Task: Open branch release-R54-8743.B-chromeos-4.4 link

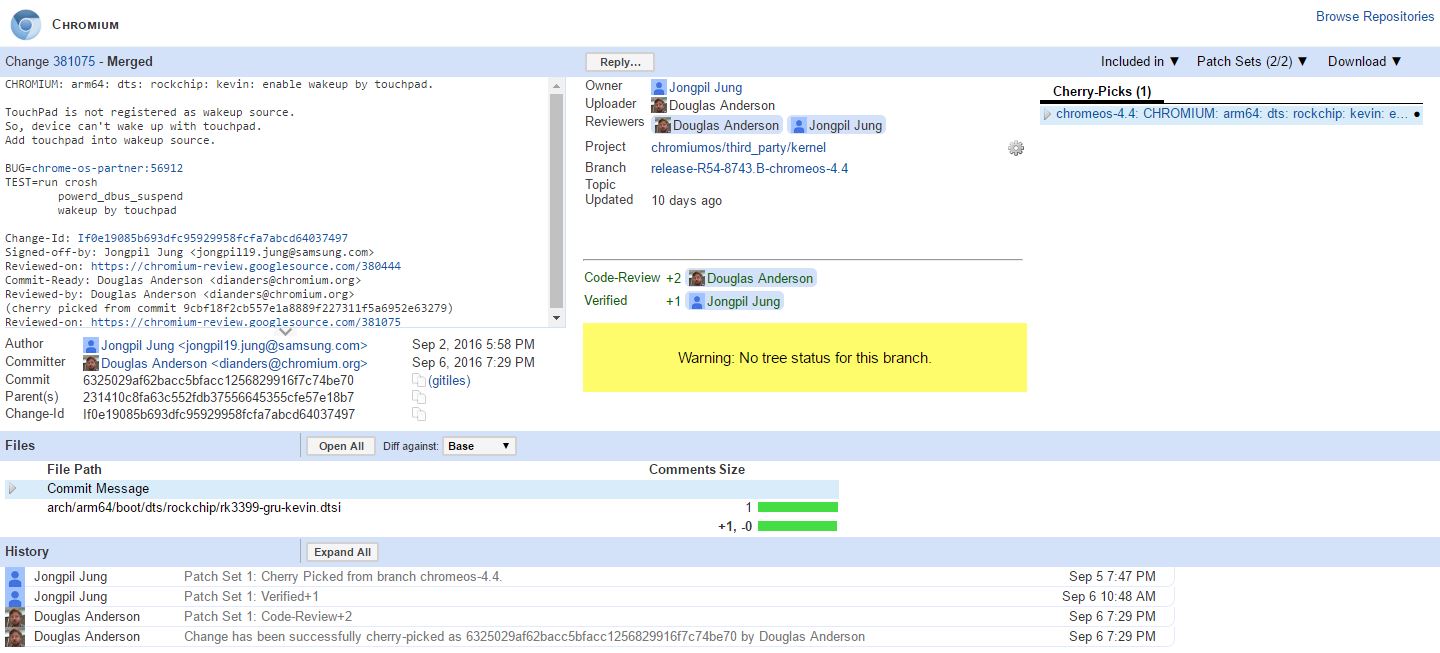Action: pyautogui.click(x=749, y=168)
